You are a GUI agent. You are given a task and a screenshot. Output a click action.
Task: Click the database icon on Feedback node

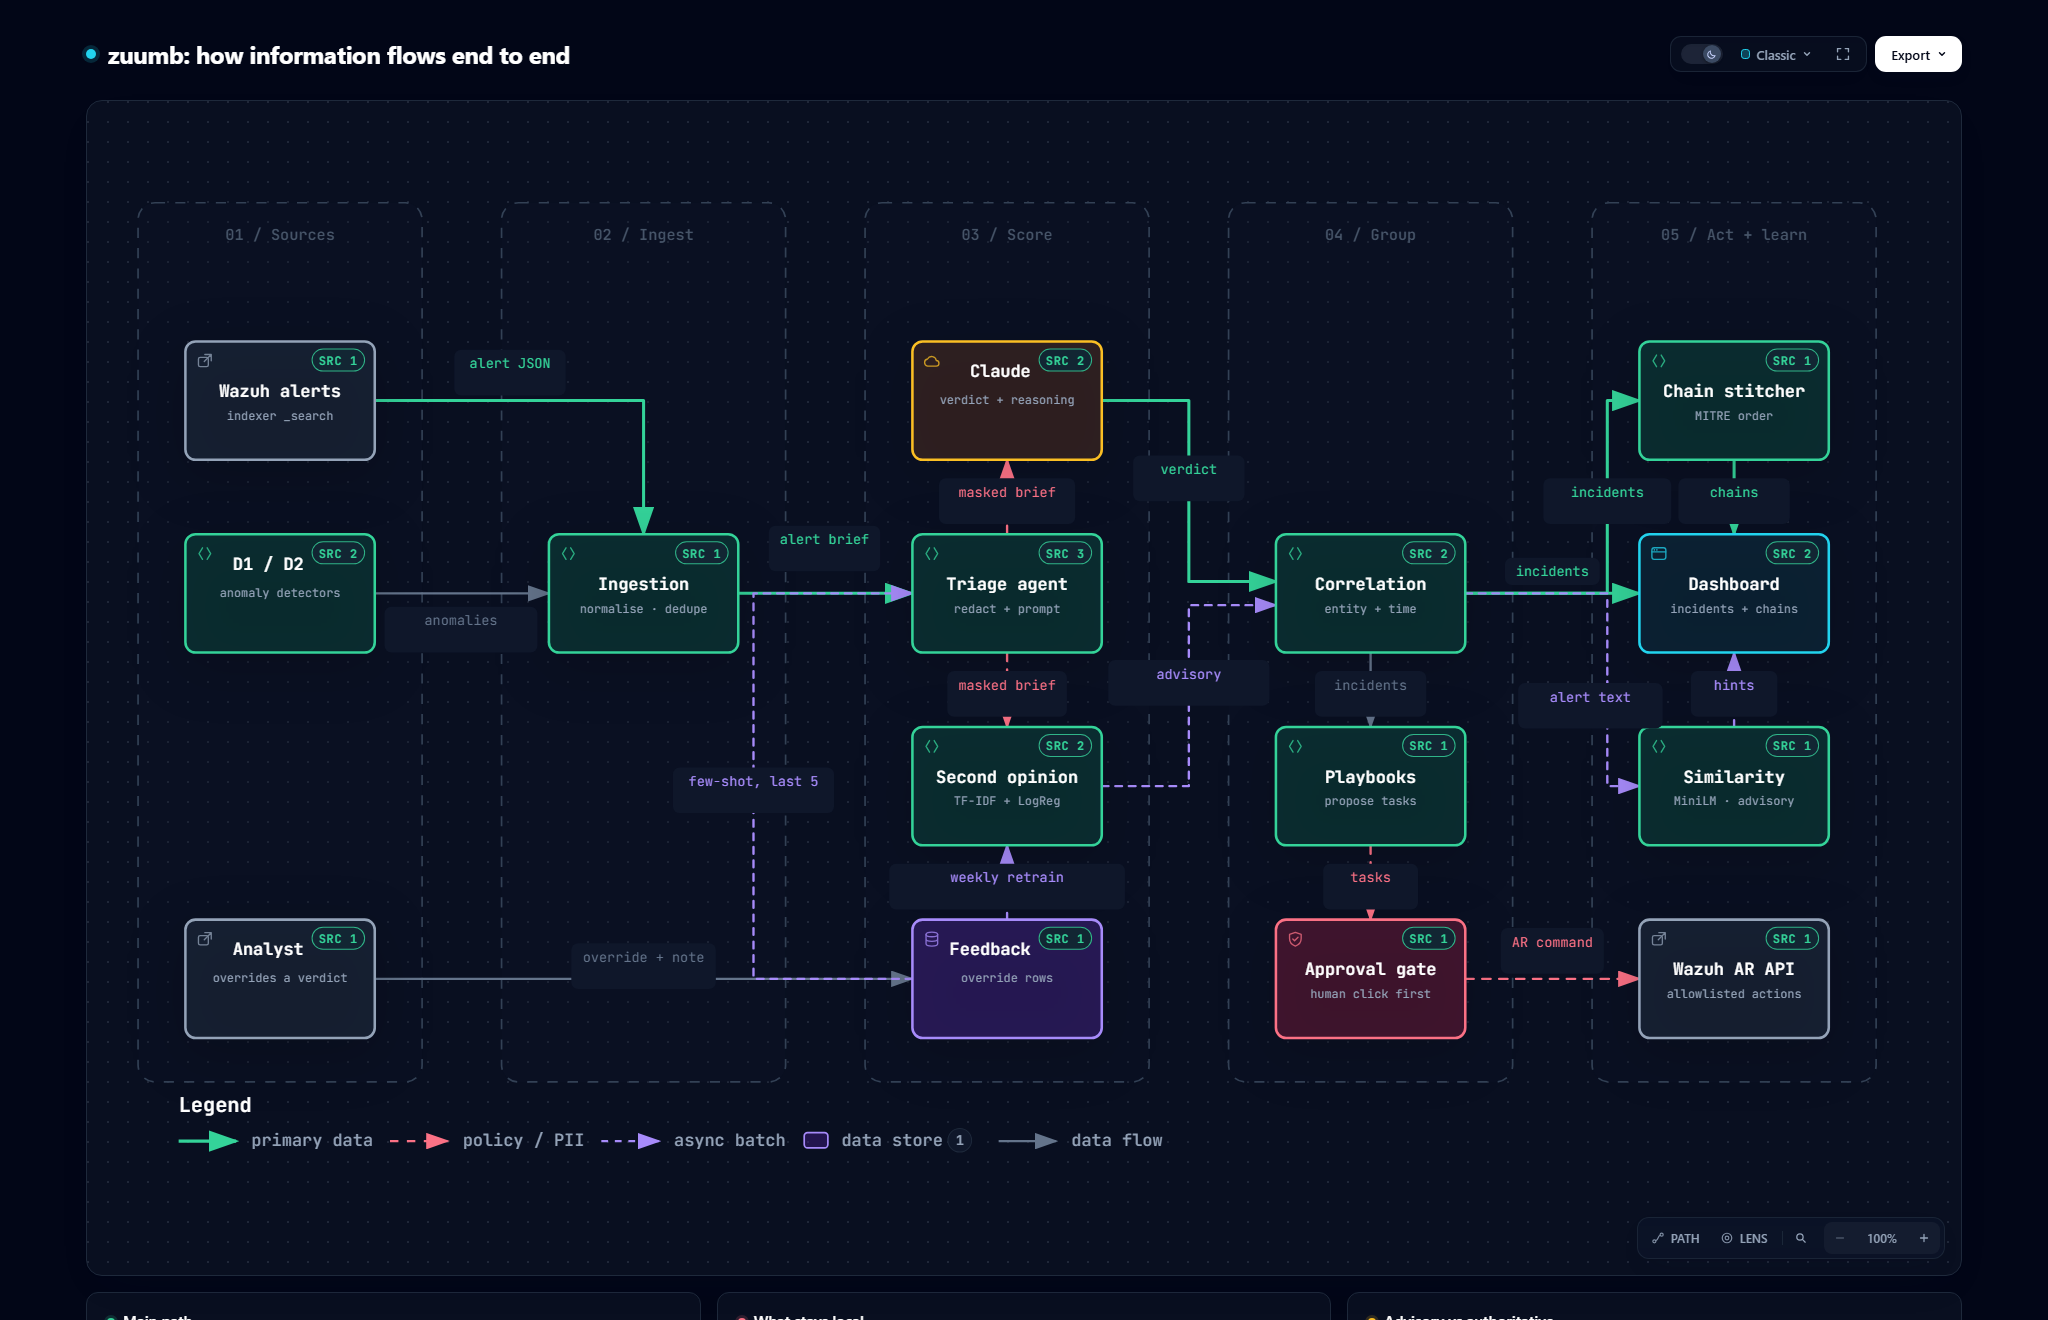click(x=932, y=939)
